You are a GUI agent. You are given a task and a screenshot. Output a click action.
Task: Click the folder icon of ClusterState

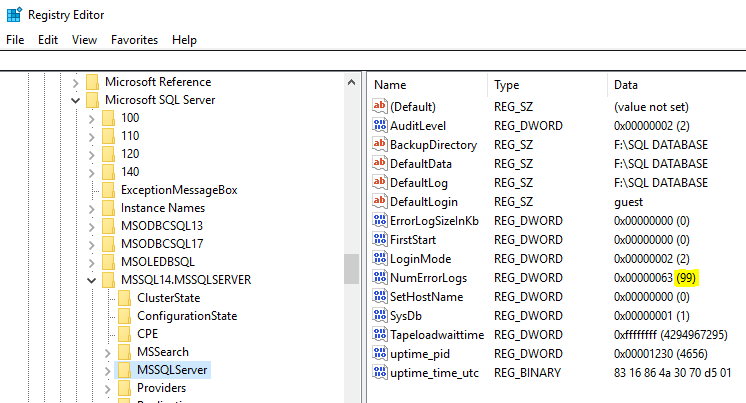[x=125, y=298]
